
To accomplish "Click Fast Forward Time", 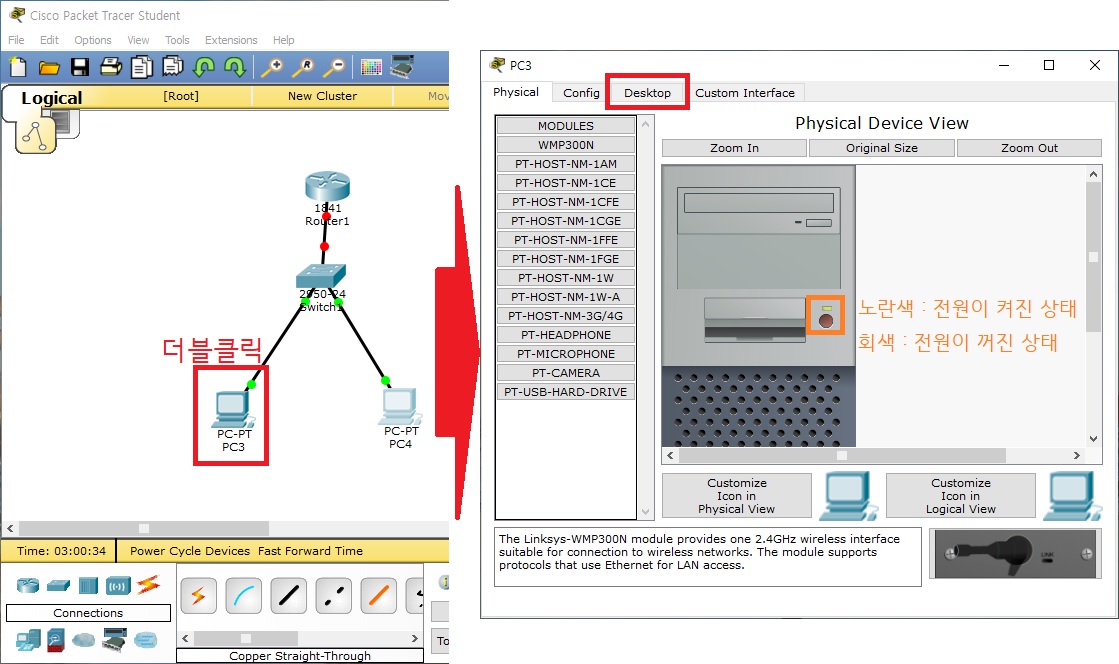I will pos(310,550).
